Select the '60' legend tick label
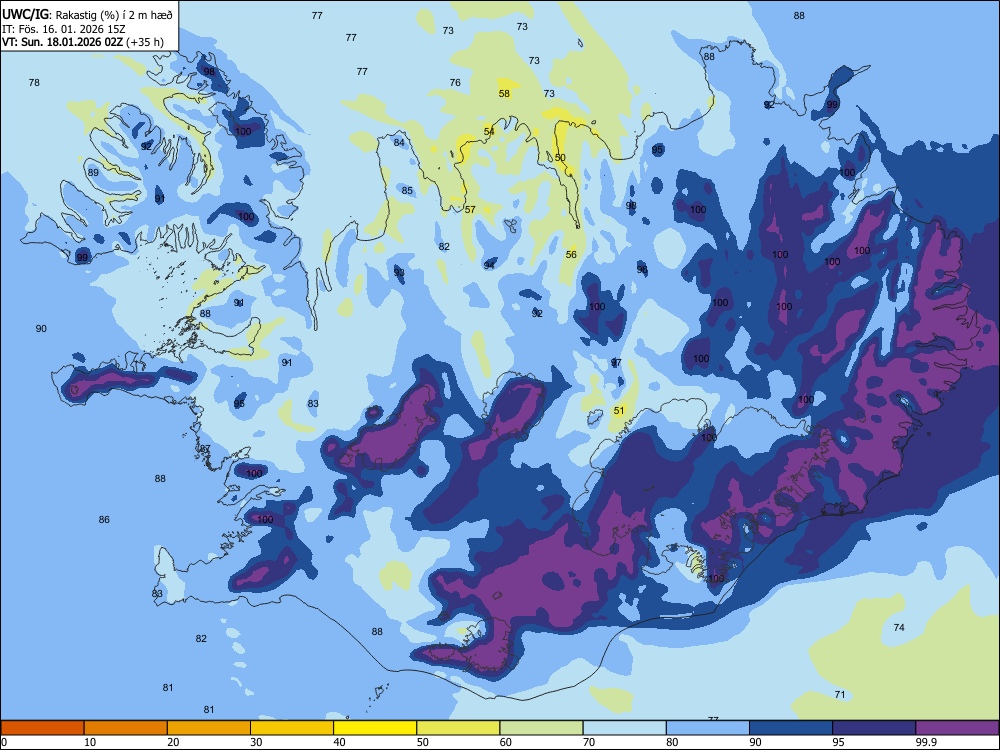This screenshot has width=1000, height=750. point(506,742)
